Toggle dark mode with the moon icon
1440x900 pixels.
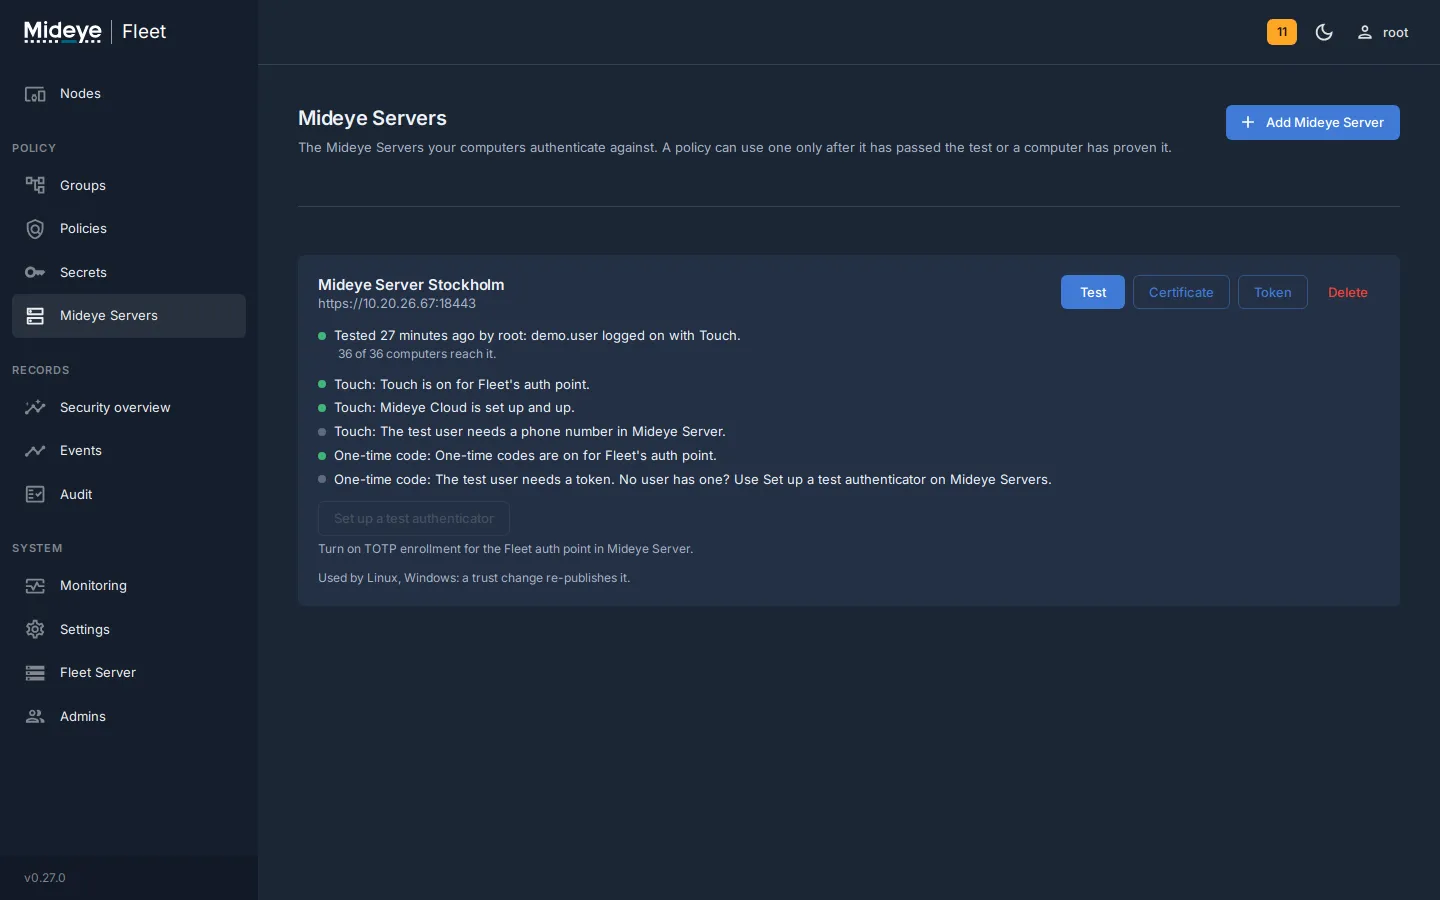[1324, 32]
